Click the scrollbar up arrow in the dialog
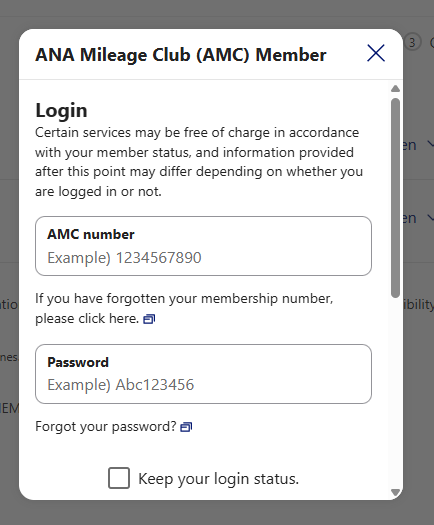The image size is (434, 525). (x=395, y=88)
